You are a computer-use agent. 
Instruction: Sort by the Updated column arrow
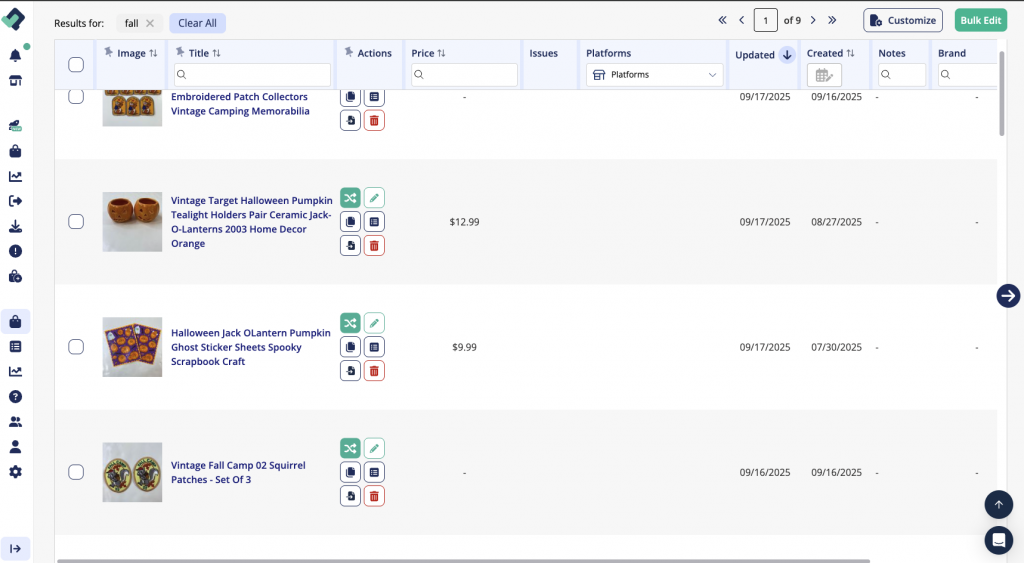click(787, 55)
